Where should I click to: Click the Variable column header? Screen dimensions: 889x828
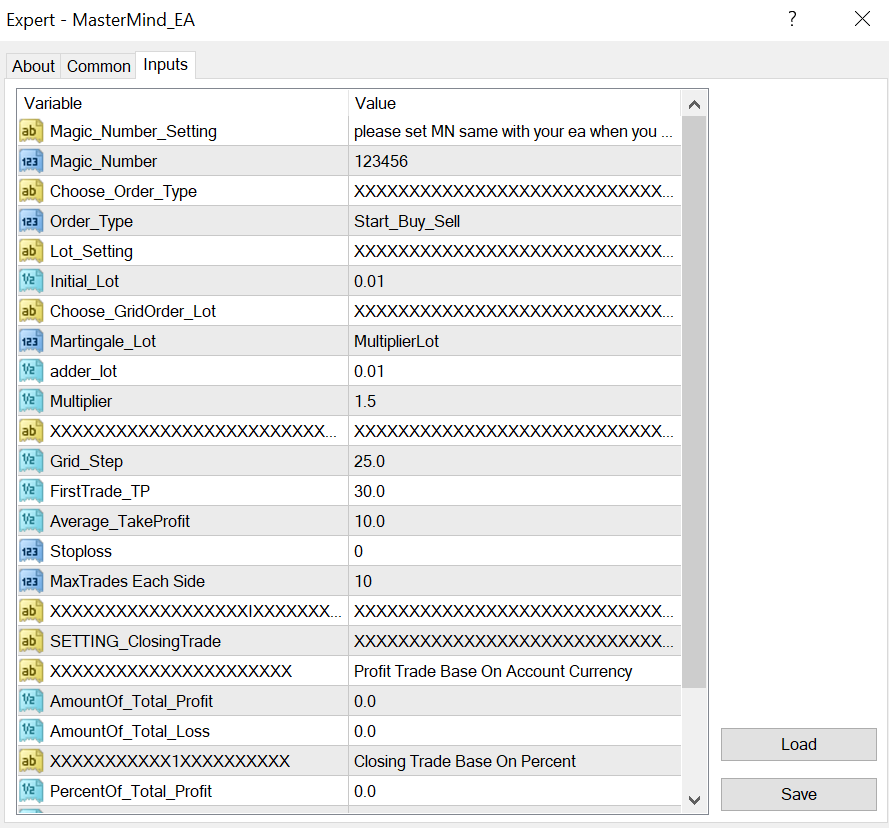pos(182,103)
